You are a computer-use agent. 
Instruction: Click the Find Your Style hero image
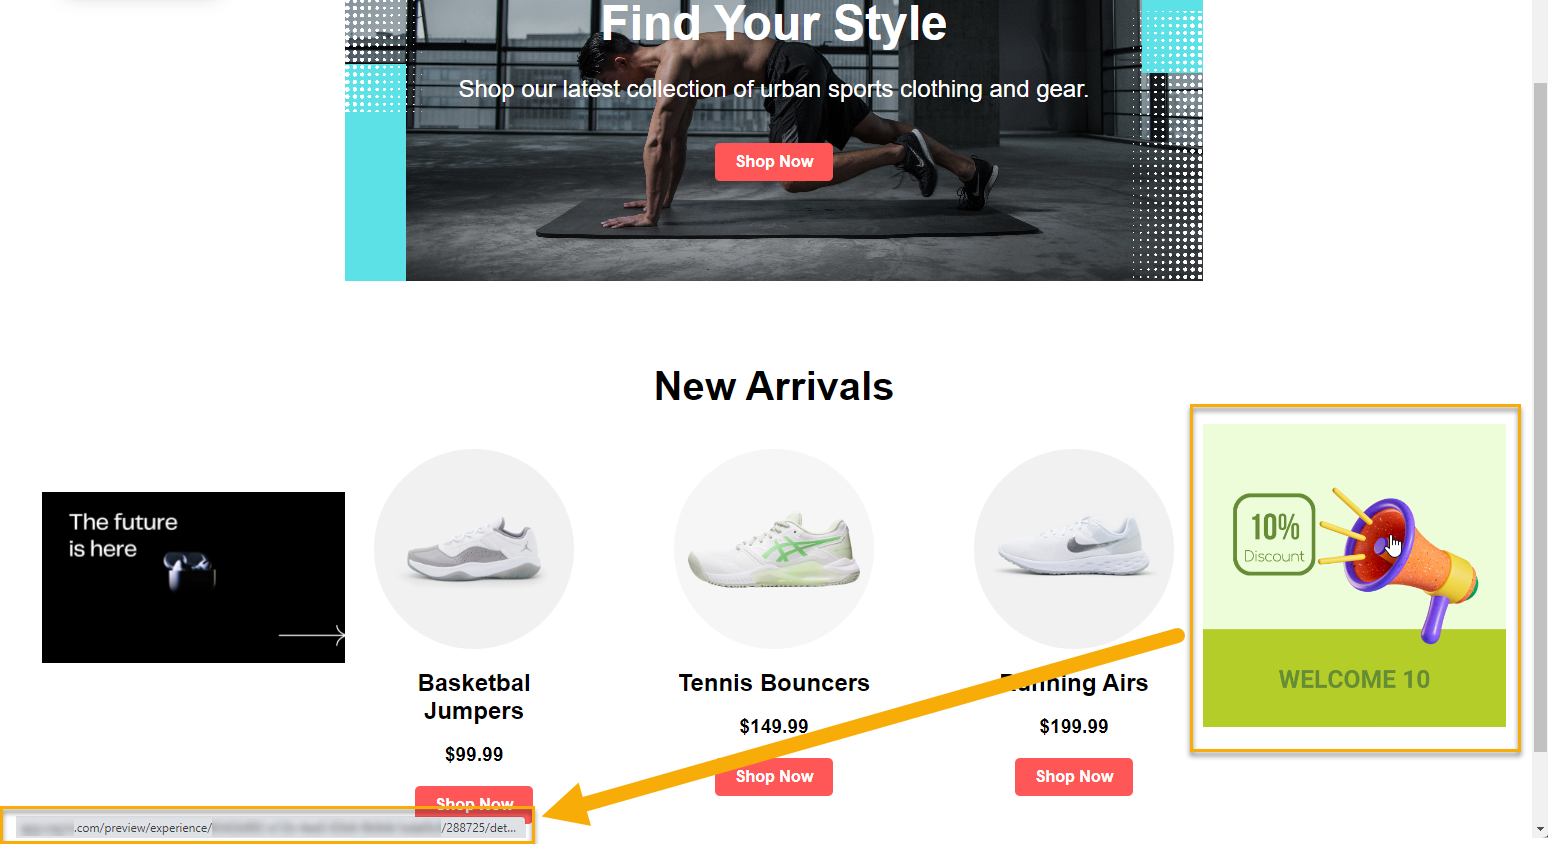[x=774, y=140]
